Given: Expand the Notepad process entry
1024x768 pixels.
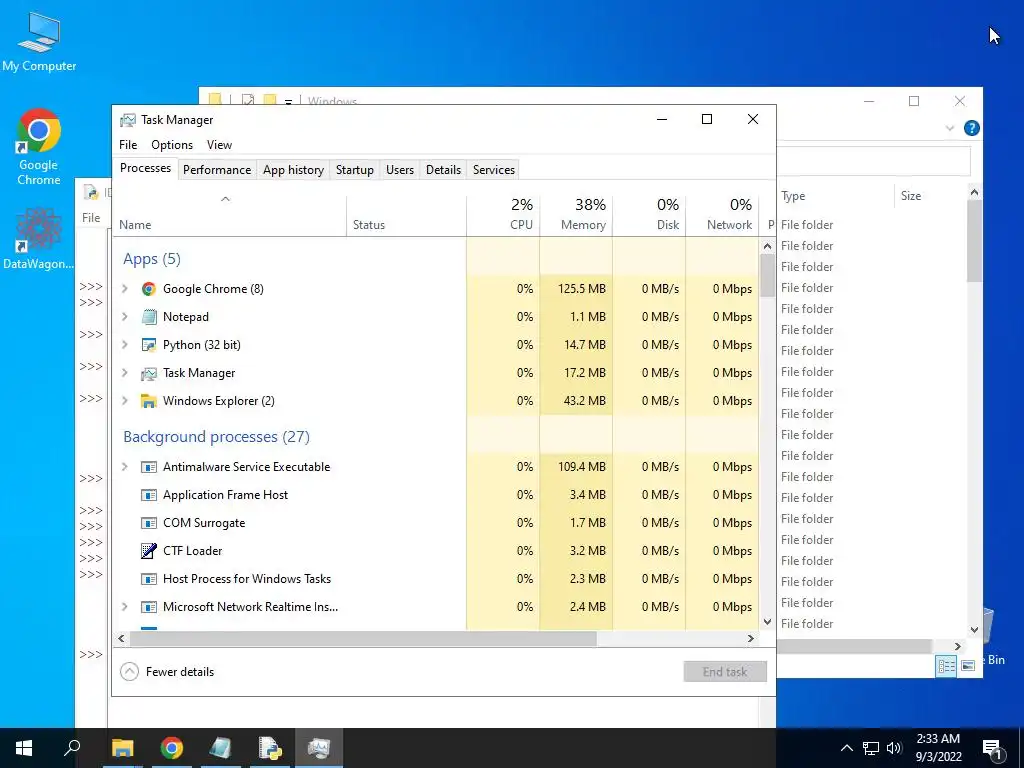Looking at the screenshot, I should click(x=125, y=317).
